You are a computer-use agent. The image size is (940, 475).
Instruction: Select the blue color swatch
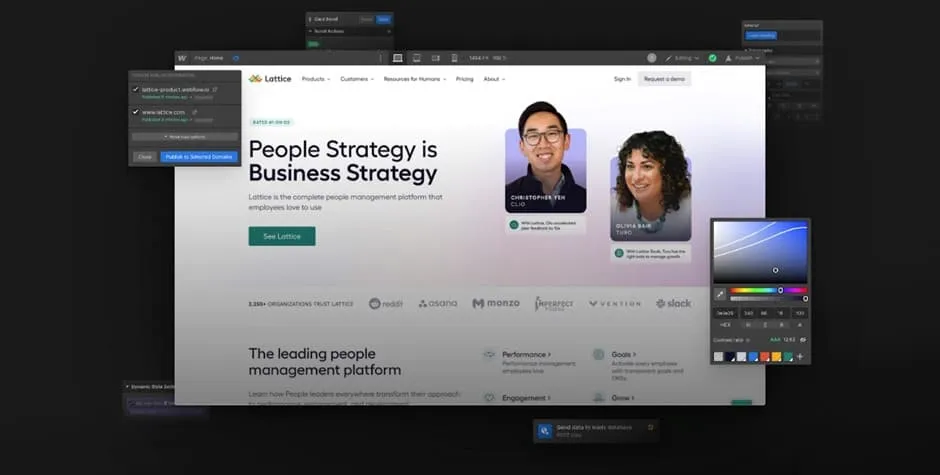click(753, 357)
